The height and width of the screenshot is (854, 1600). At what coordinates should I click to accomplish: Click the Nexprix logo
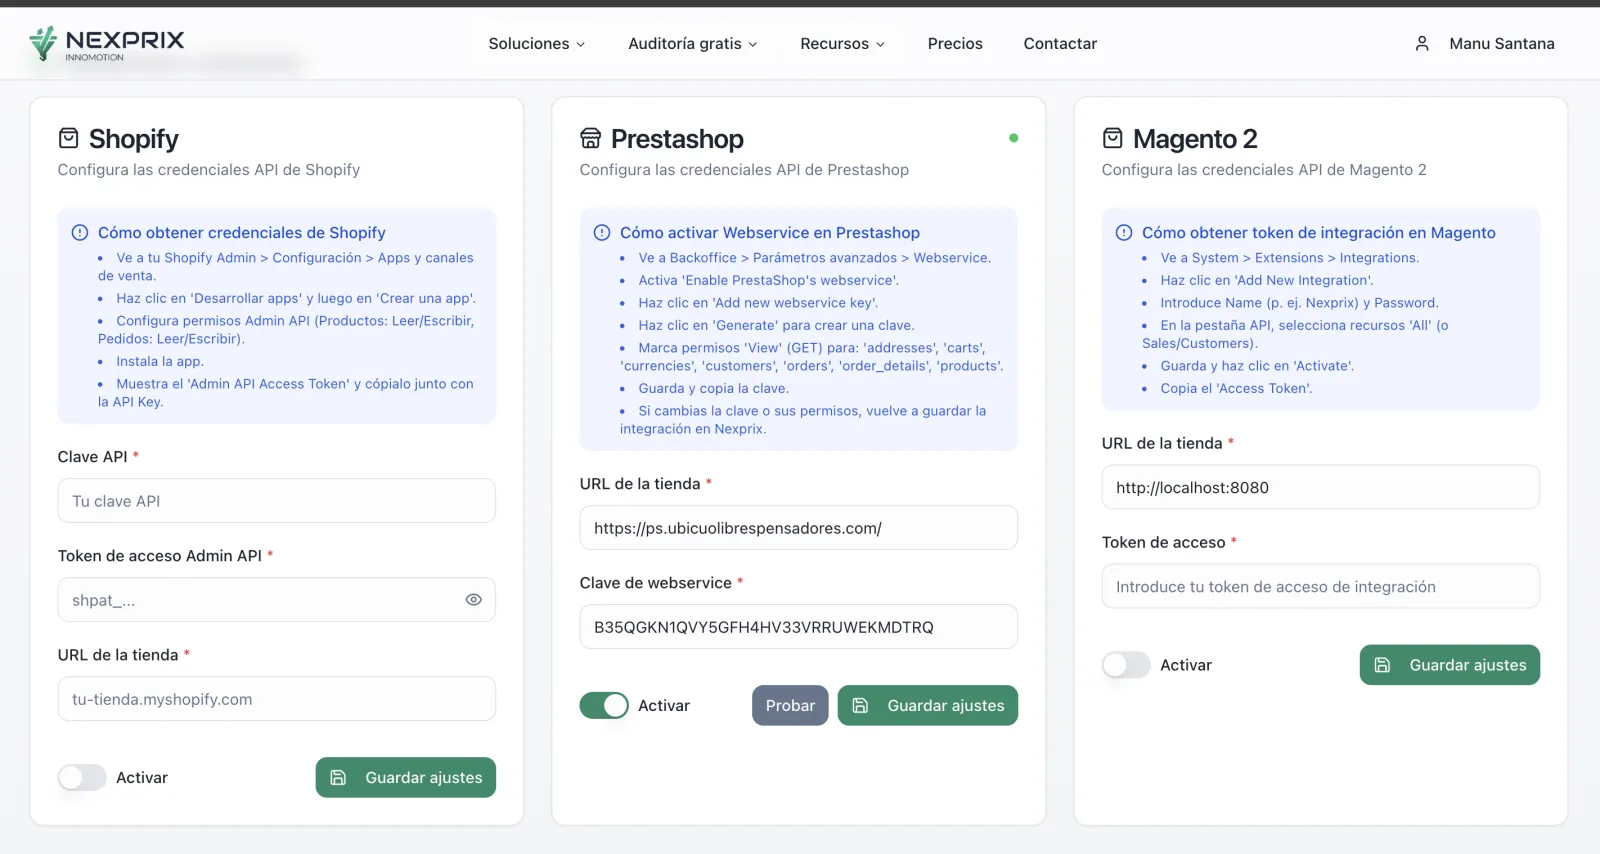(x=107, y=43)
